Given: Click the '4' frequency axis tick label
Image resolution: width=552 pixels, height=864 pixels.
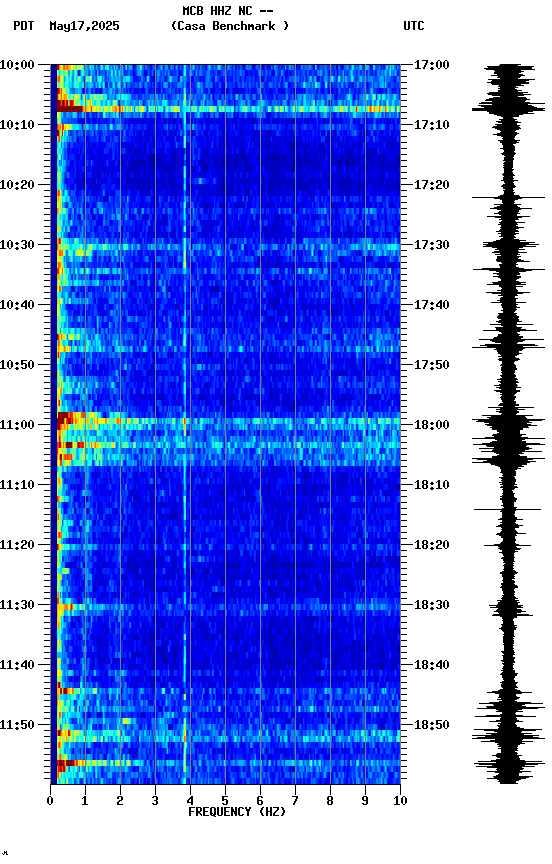Looking at the screenshot, I should point(190,801).
